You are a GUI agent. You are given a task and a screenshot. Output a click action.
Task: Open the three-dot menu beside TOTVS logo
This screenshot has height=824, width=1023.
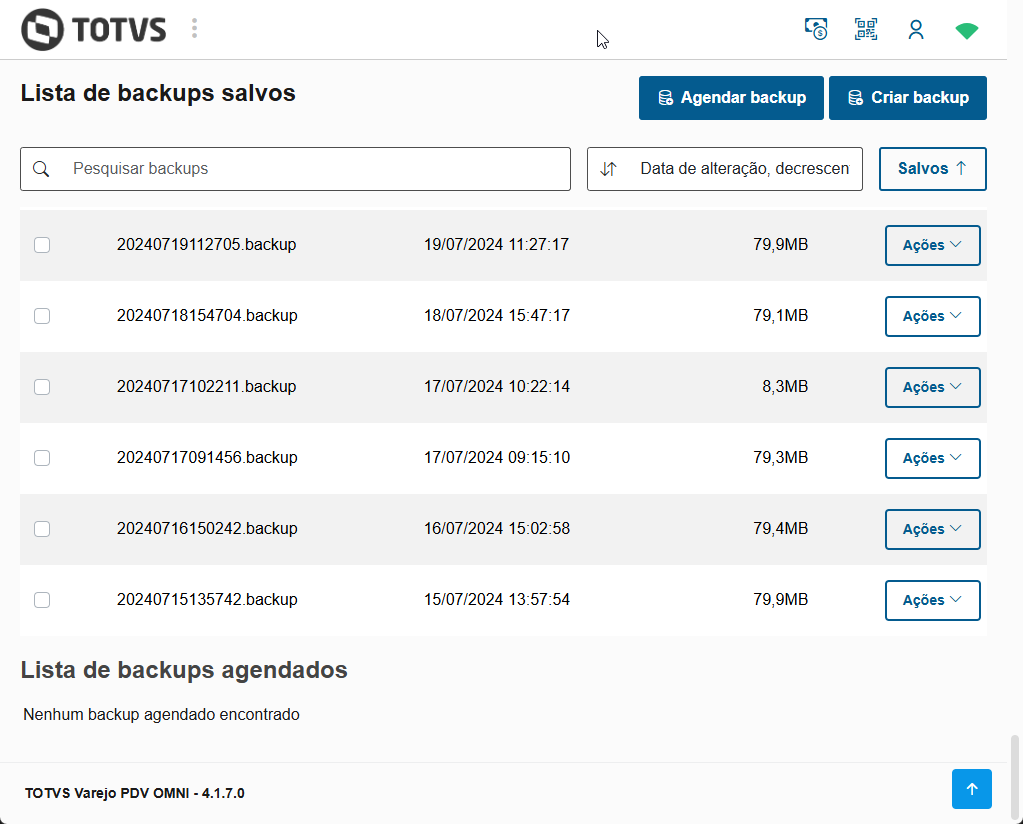tap(194, 28)
